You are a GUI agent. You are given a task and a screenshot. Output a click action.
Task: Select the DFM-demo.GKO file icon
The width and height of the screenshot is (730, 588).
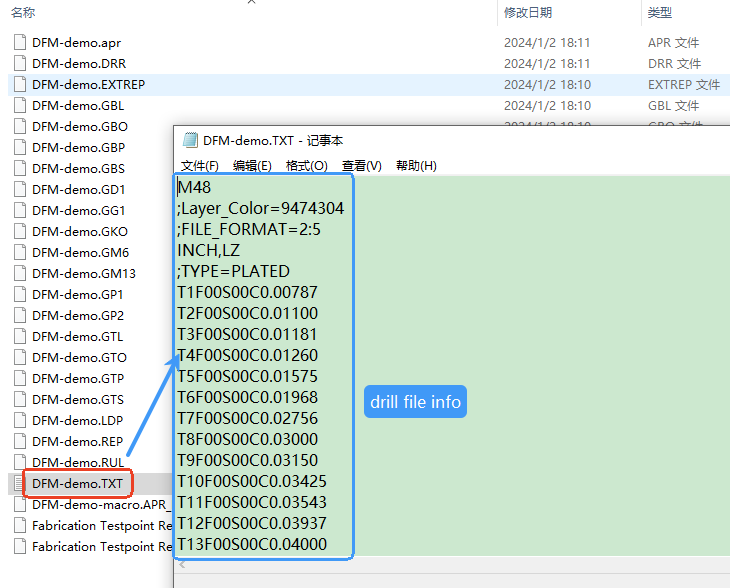tap(19, 232)
